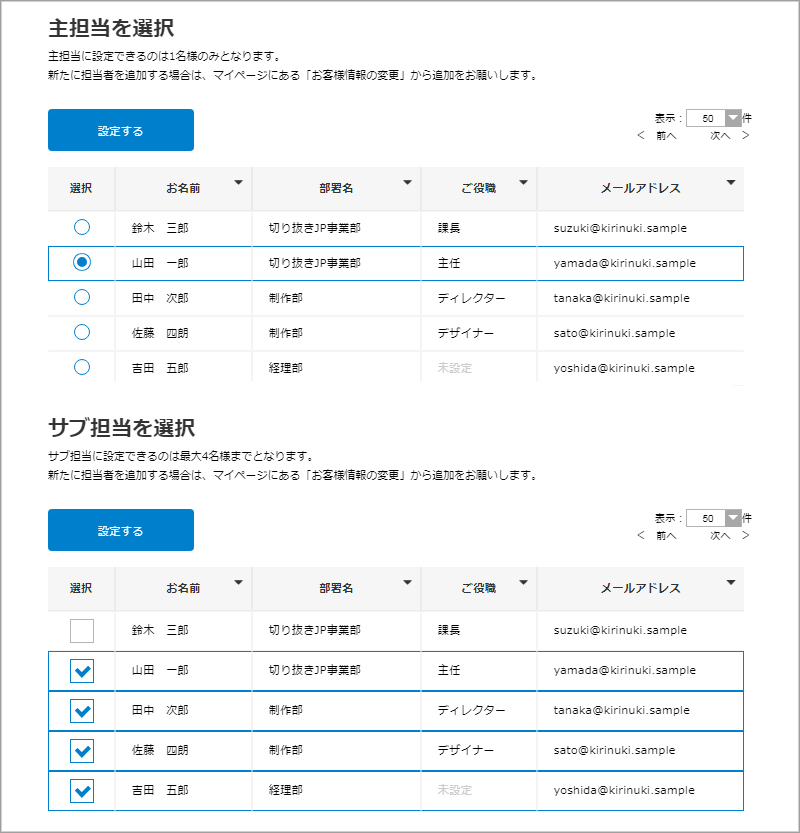800x833 pixels.
Task: Click sort arrow on bottom ご役職 column
Action: (523, 583)
